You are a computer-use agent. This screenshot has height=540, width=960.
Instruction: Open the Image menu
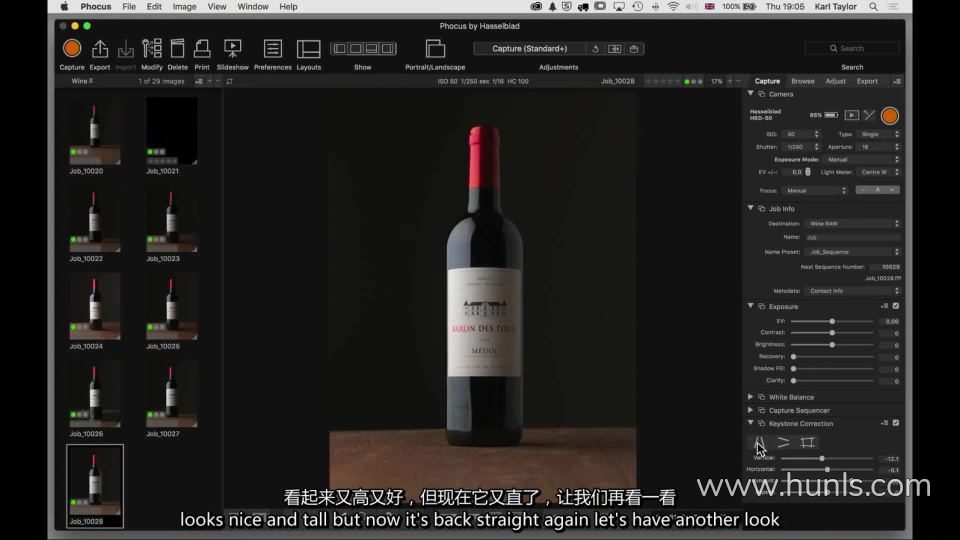pyautogui.click(x=184, y=7)
